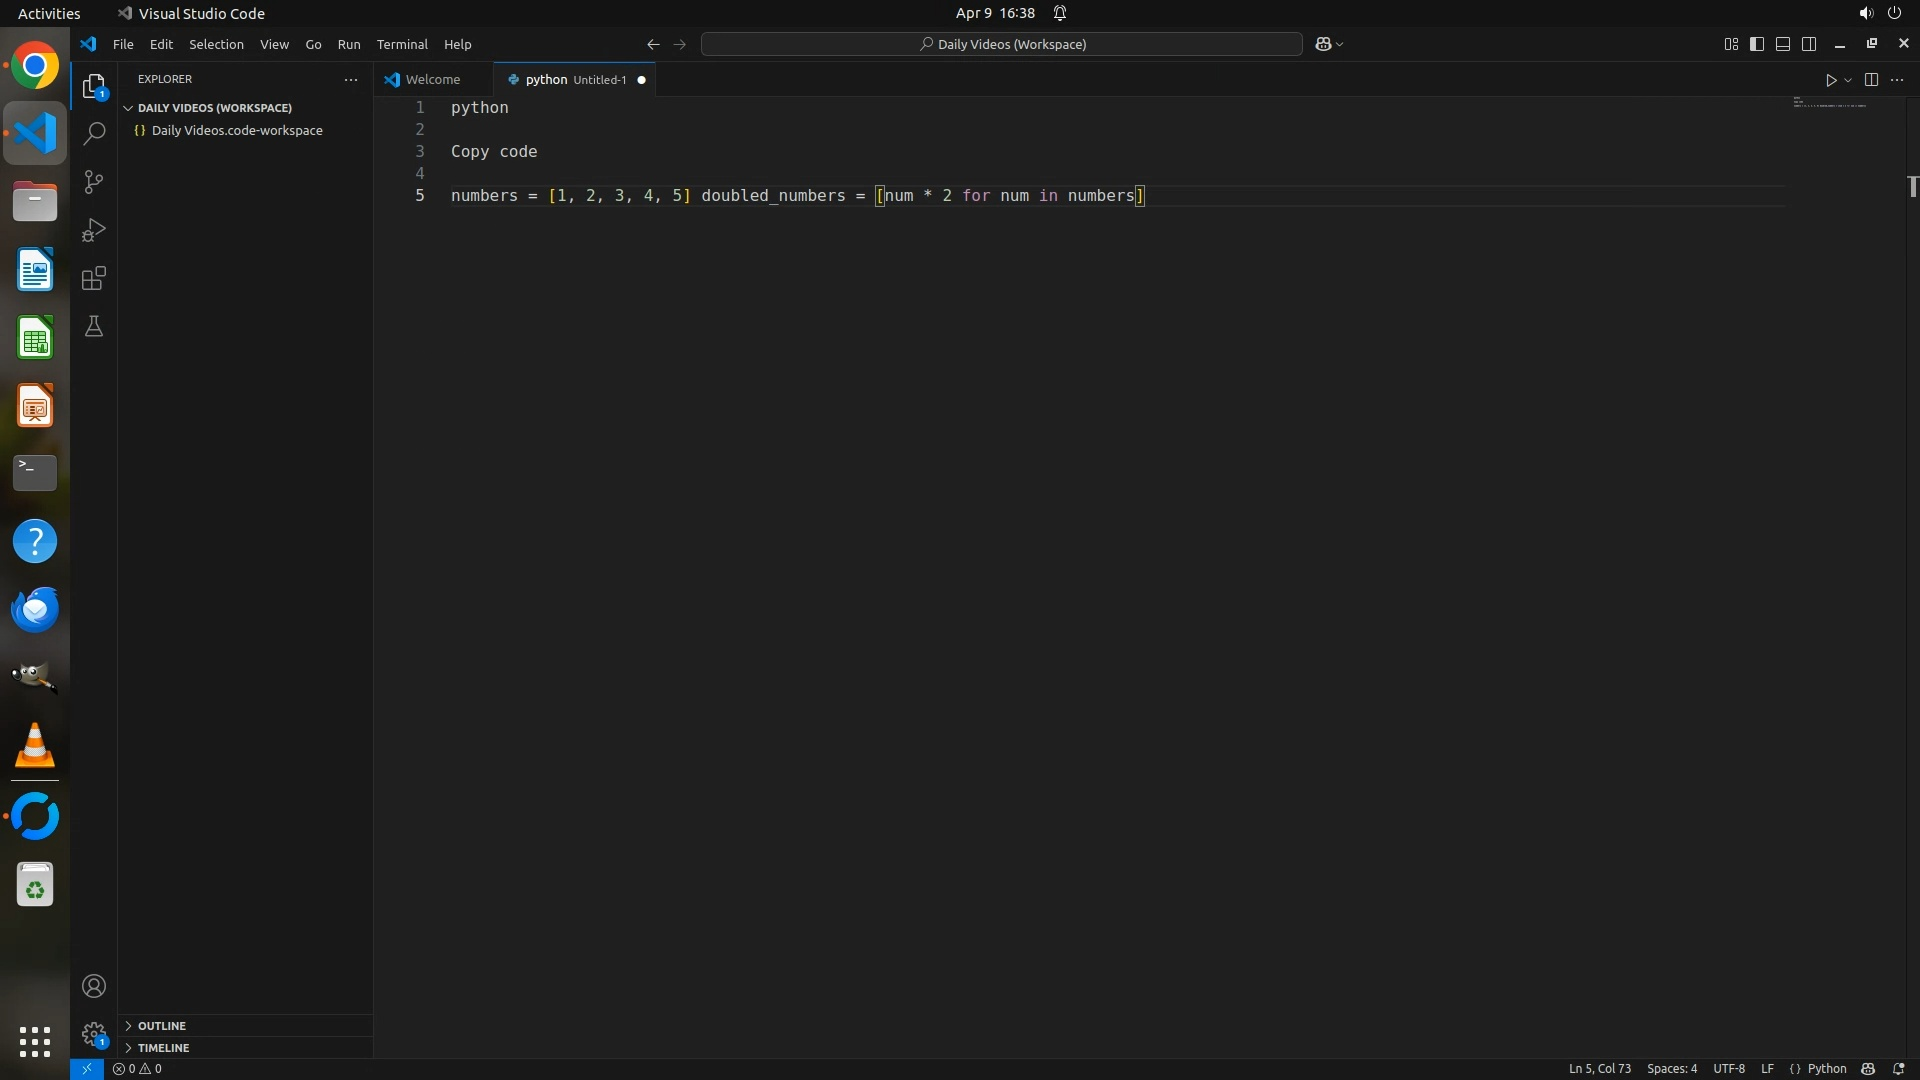Toggle Primary Side Bar visibility
Image resolution: width=1920 pixels, height=1080 pixels.
coord(1757,44)
